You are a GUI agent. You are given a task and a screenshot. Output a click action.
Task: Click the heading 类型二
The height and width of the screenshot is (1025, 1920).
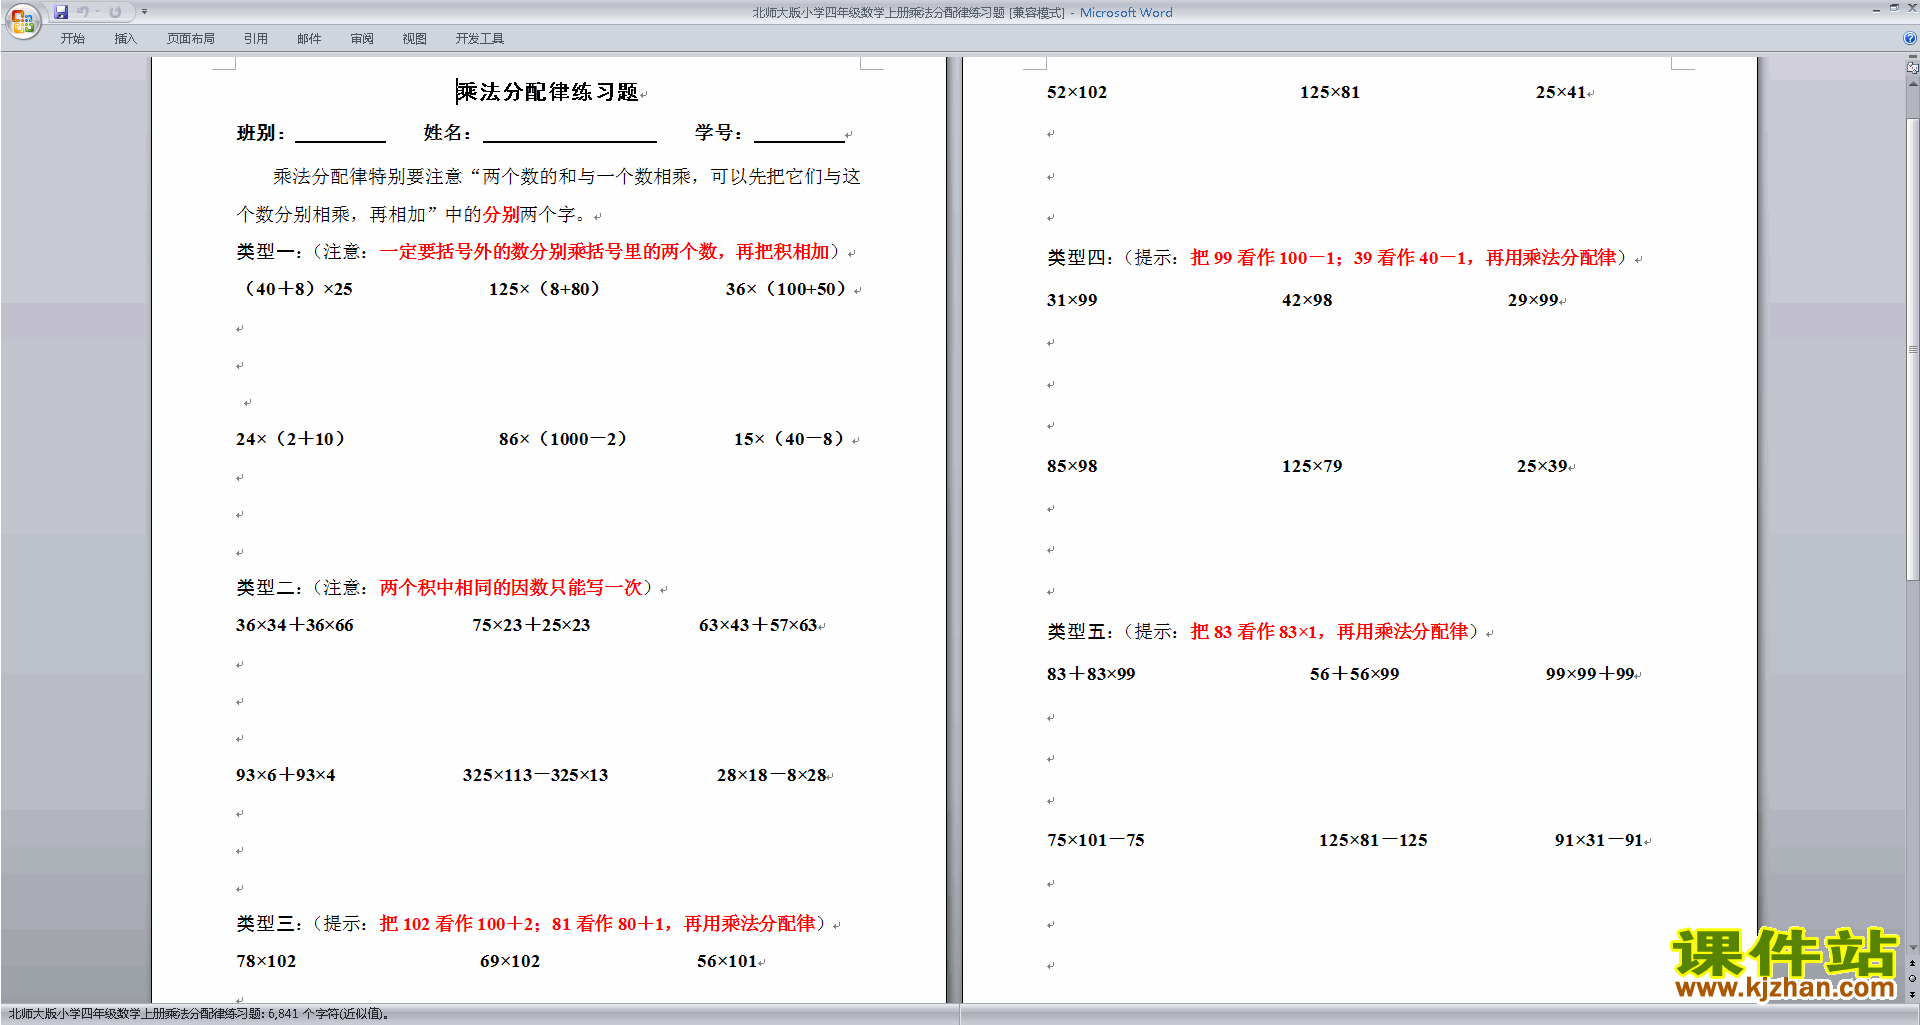[x=265, y=588]
